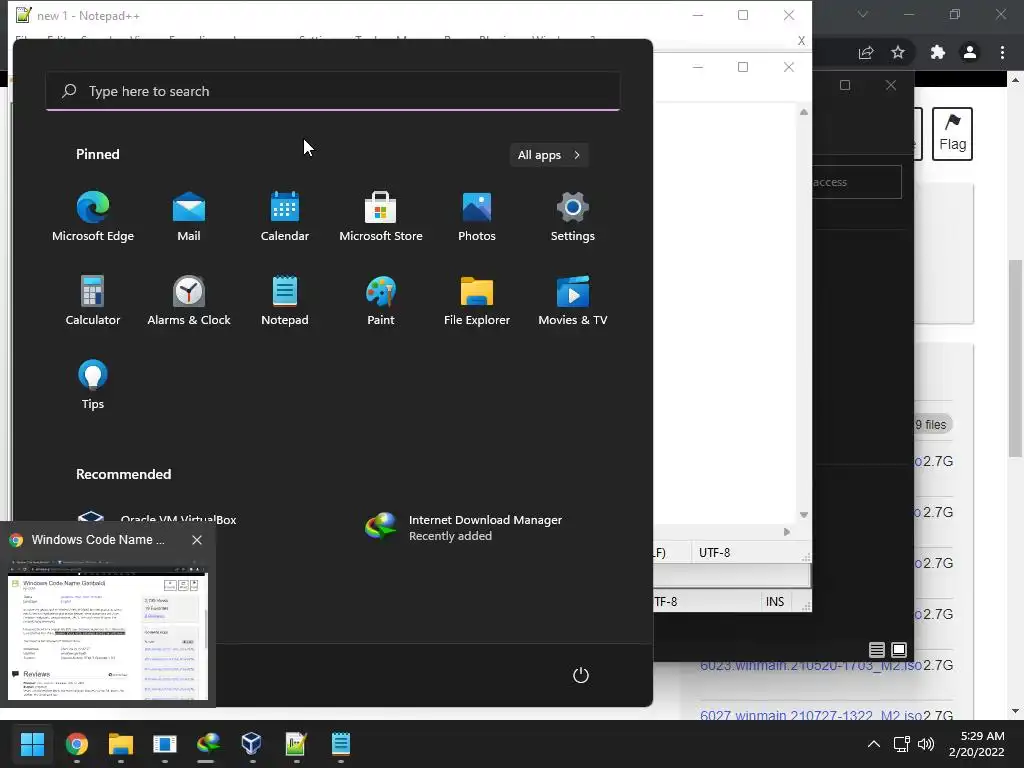Close Notepad++ document with small X

[x=801, y=40]
